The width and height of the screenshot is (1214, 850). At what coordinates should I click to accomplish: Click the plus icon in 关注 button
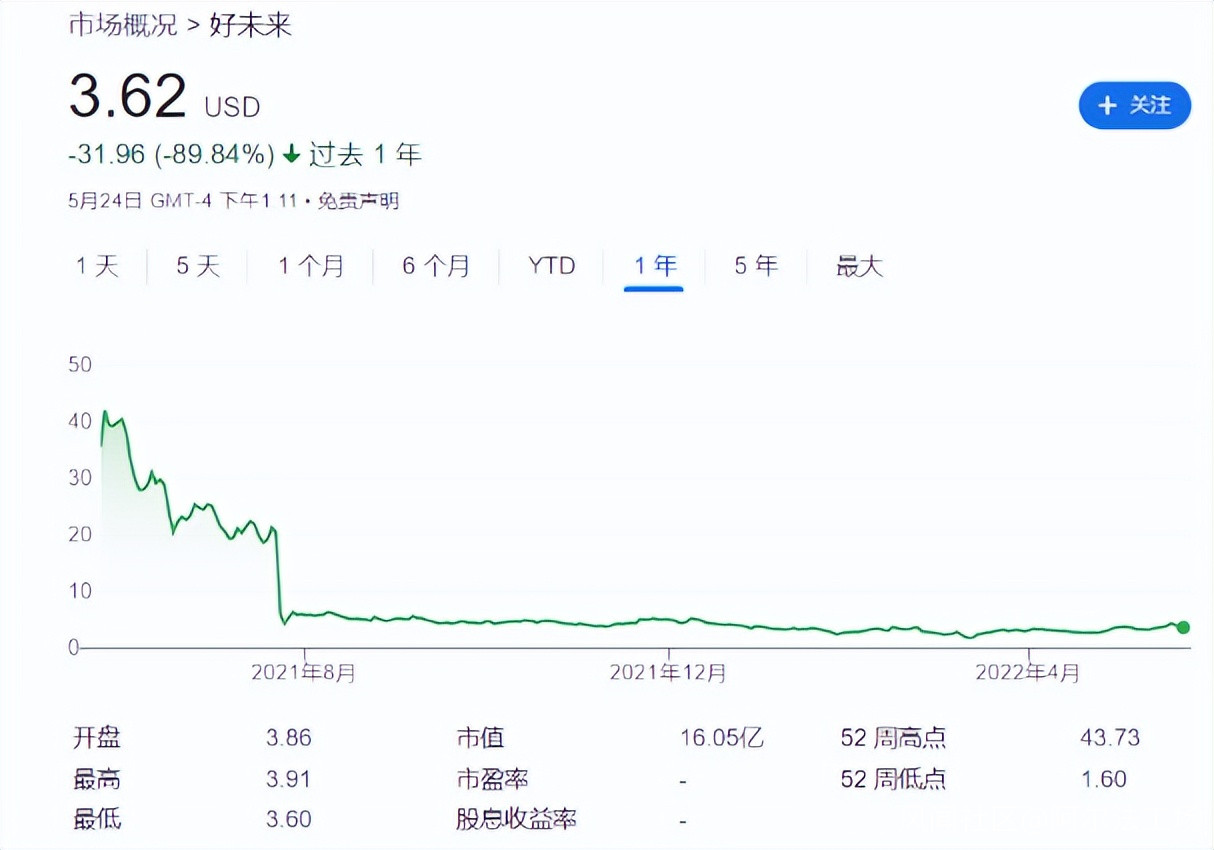(1107, 105)
